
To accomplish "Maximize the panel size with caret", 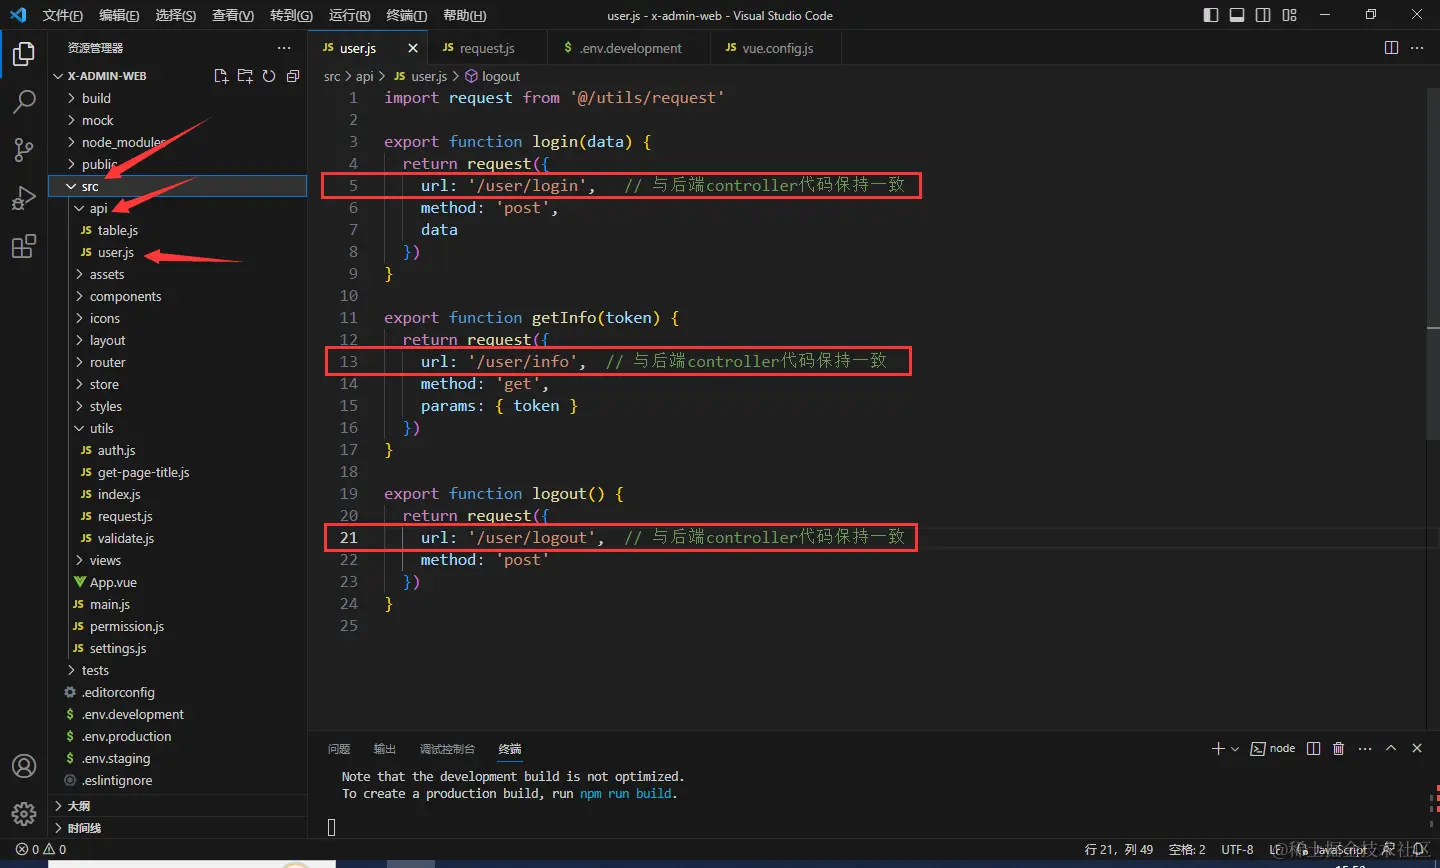I will 1391,748.
